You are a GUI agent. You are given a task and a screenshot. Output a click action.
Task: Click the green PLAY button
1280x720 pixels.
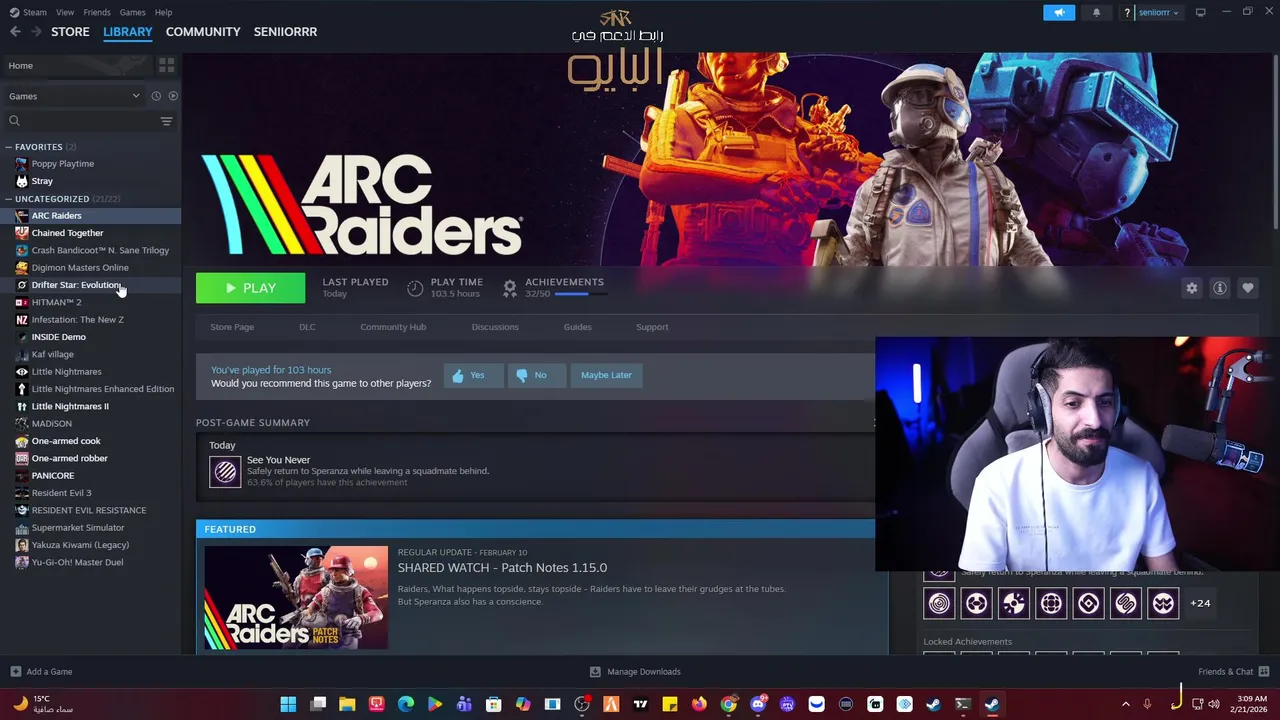point(250,288)
